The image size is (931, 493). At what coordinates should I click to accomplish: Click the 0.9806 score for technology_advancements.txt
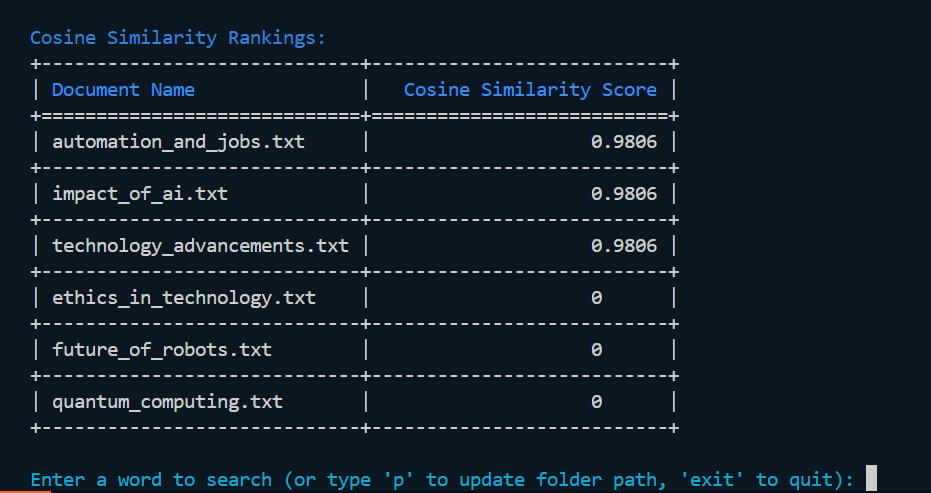(x=624, y=245)
